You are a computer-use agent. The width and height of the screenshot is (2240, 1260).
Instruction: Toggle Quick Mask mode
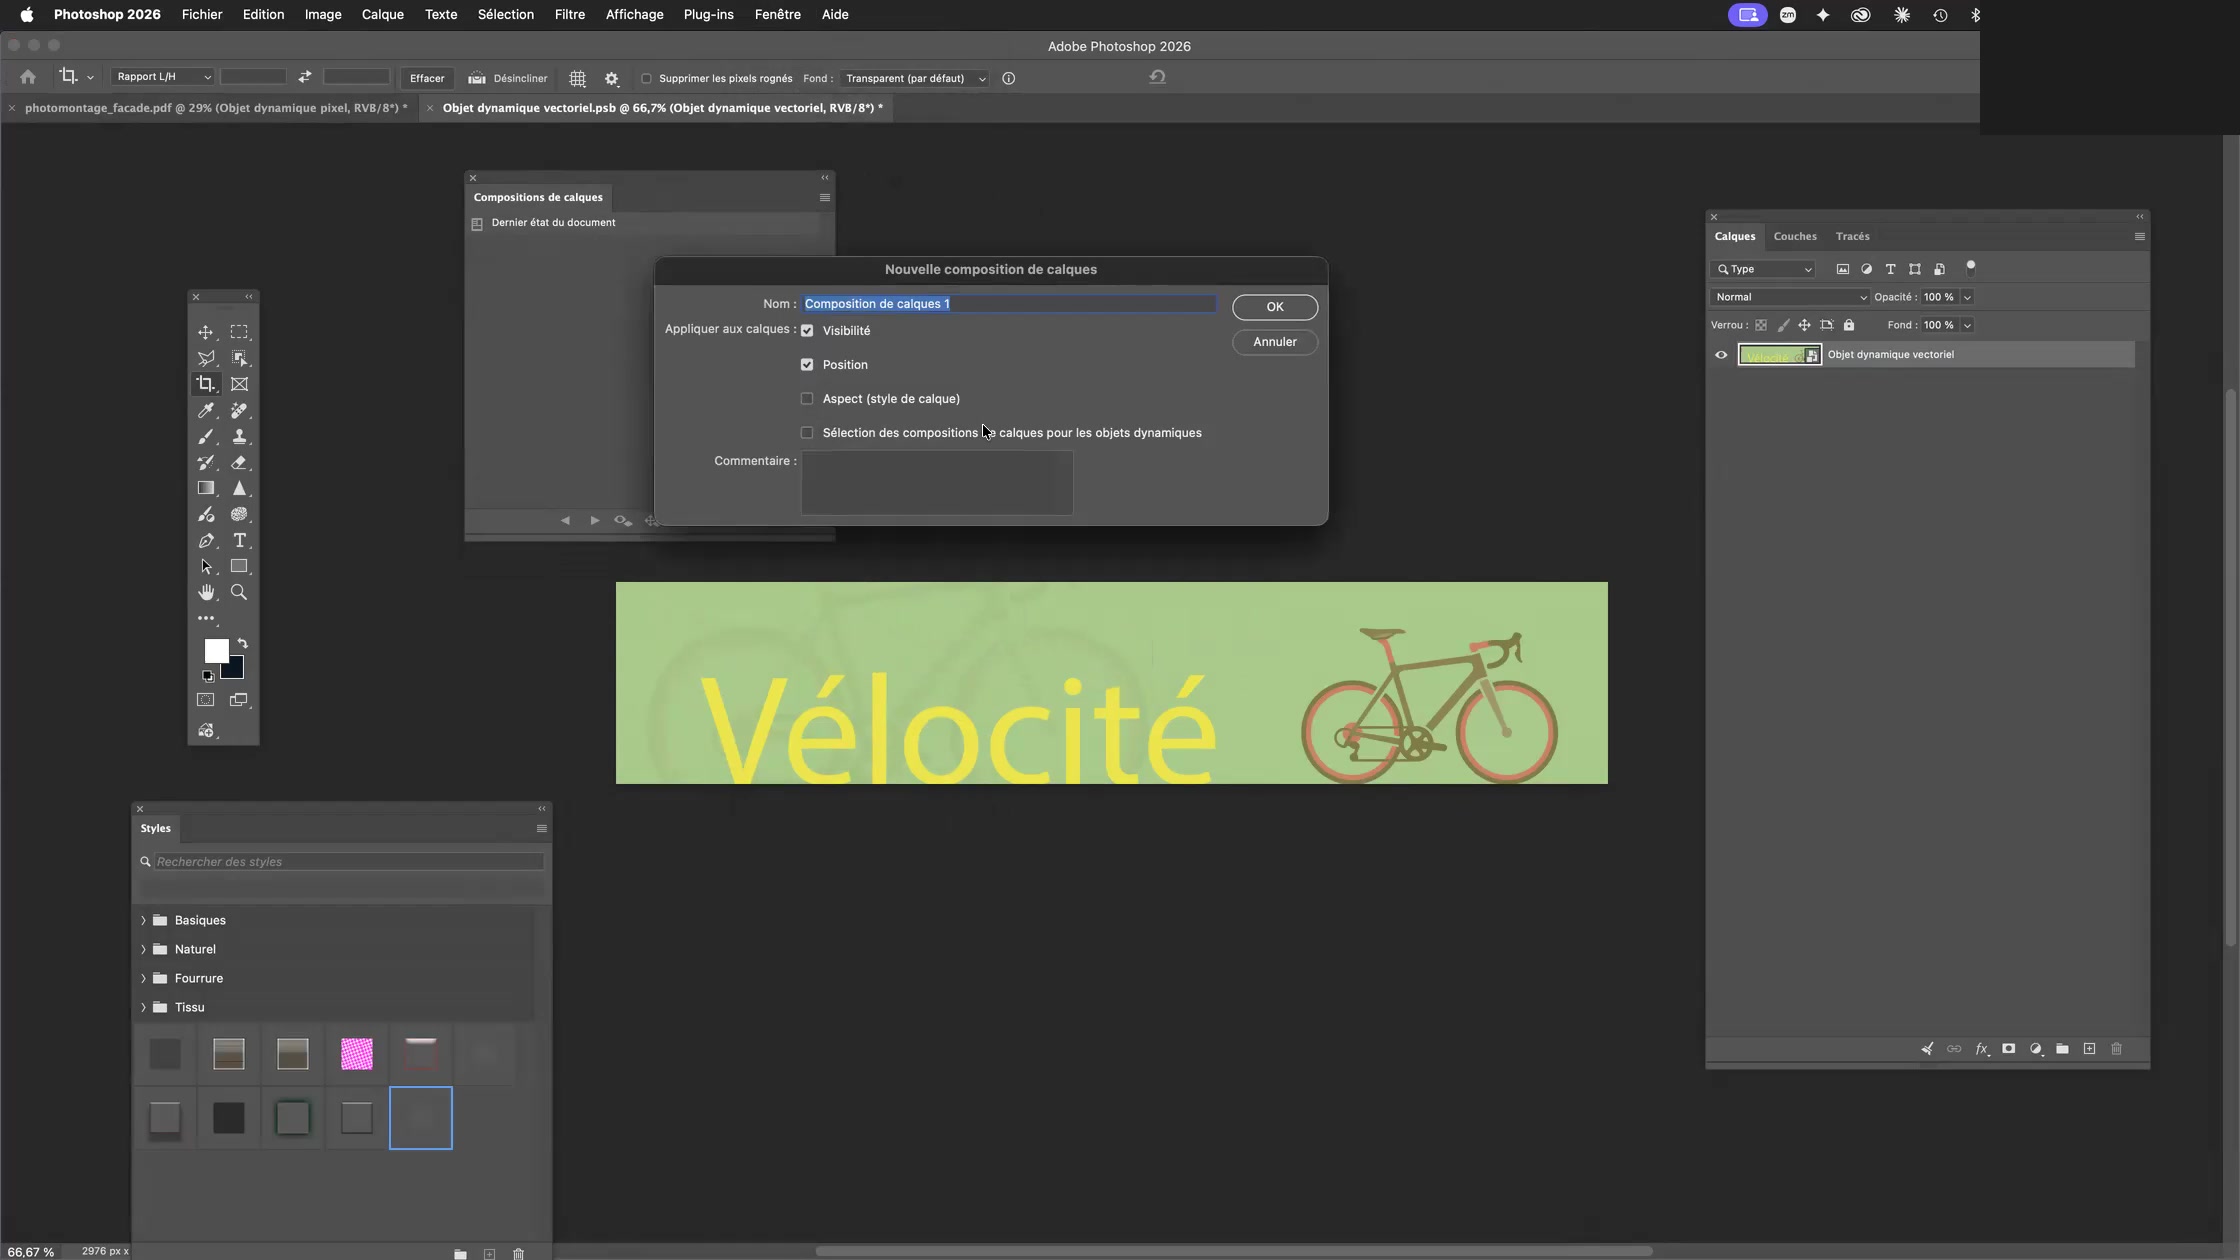click(205, 700)
